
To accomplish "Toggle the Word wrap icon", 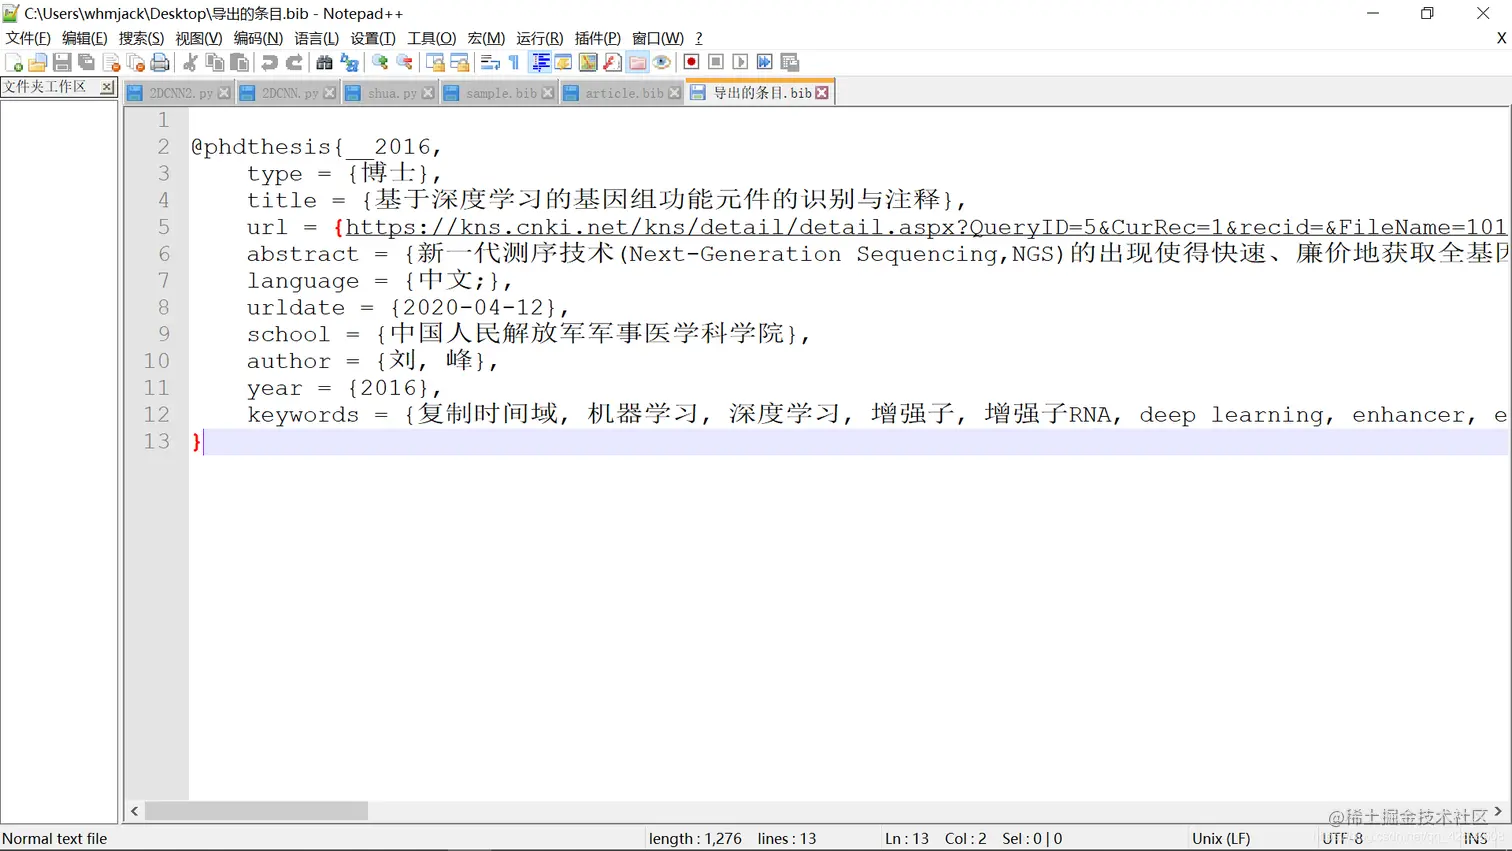I will [x=490, y=62].
